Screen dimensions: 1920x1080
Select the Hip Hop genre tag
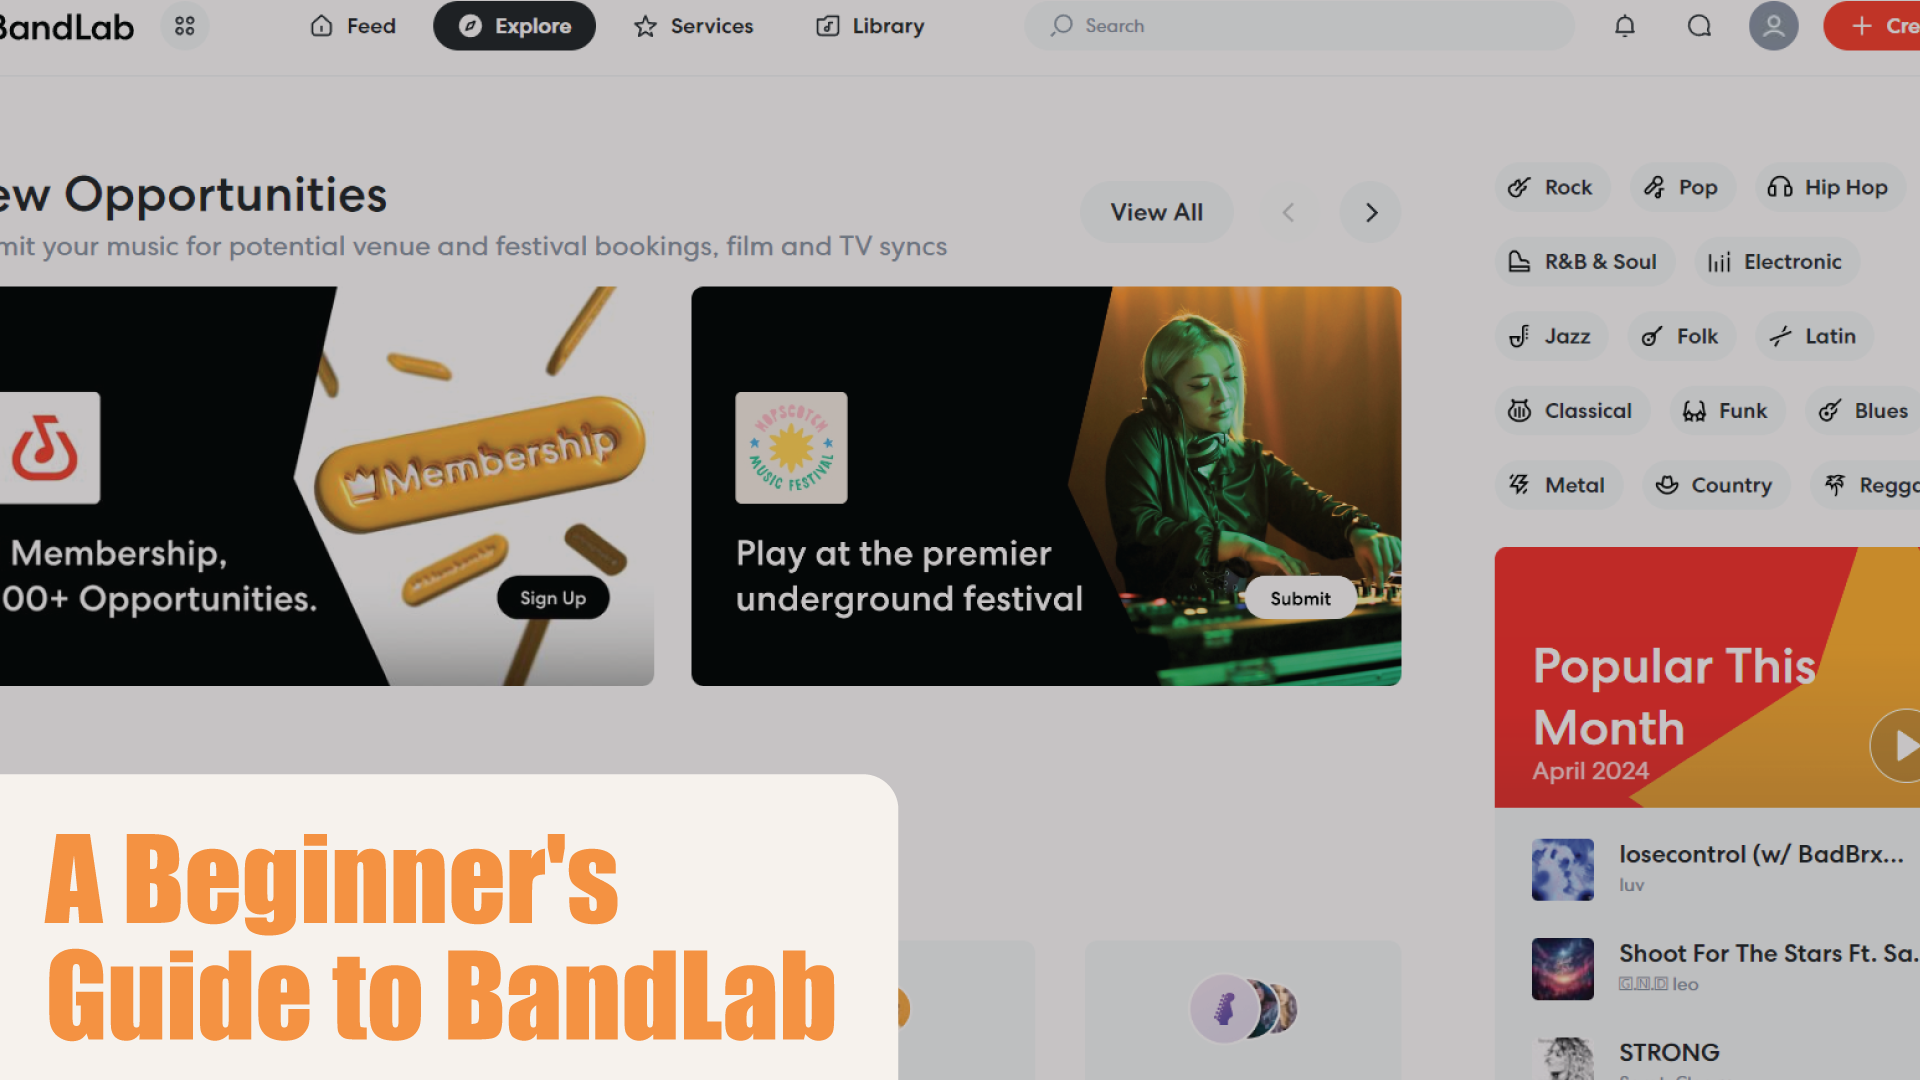(x=1829, y=187)
